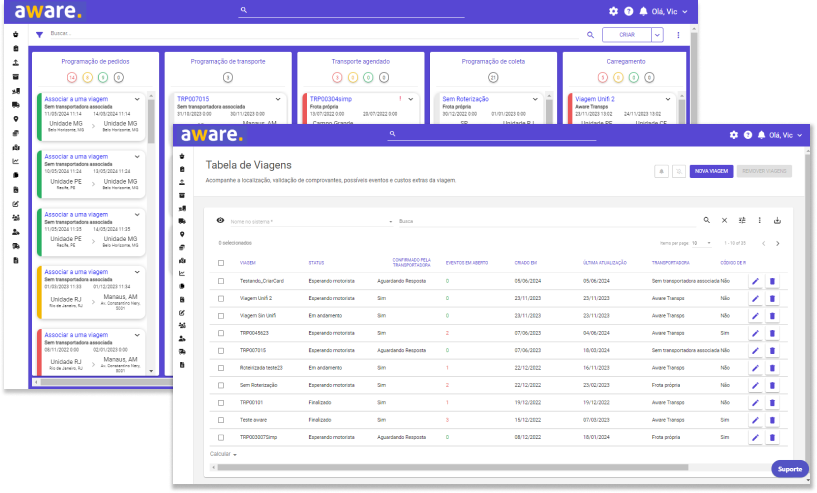Open the filter funnel in the kanban window
The height and width of the screenshot is (493, 817).
pos(39,35)
